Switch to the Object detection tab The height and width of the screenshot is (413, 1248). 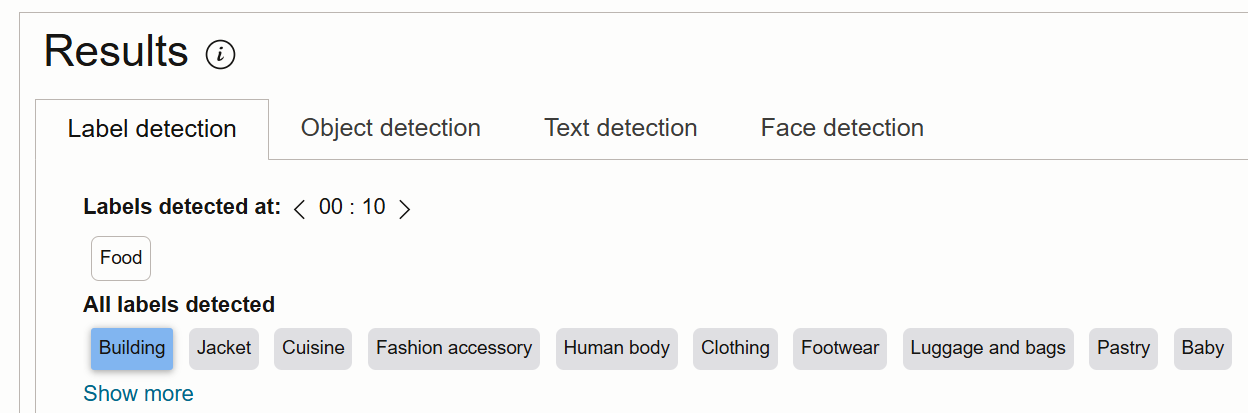click(x=391, y=128)
